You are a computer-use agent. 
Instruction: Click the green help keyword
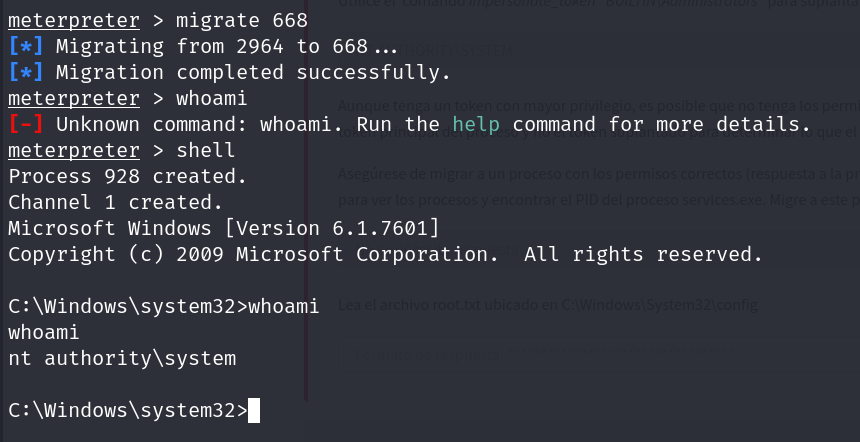coord(477,124)
